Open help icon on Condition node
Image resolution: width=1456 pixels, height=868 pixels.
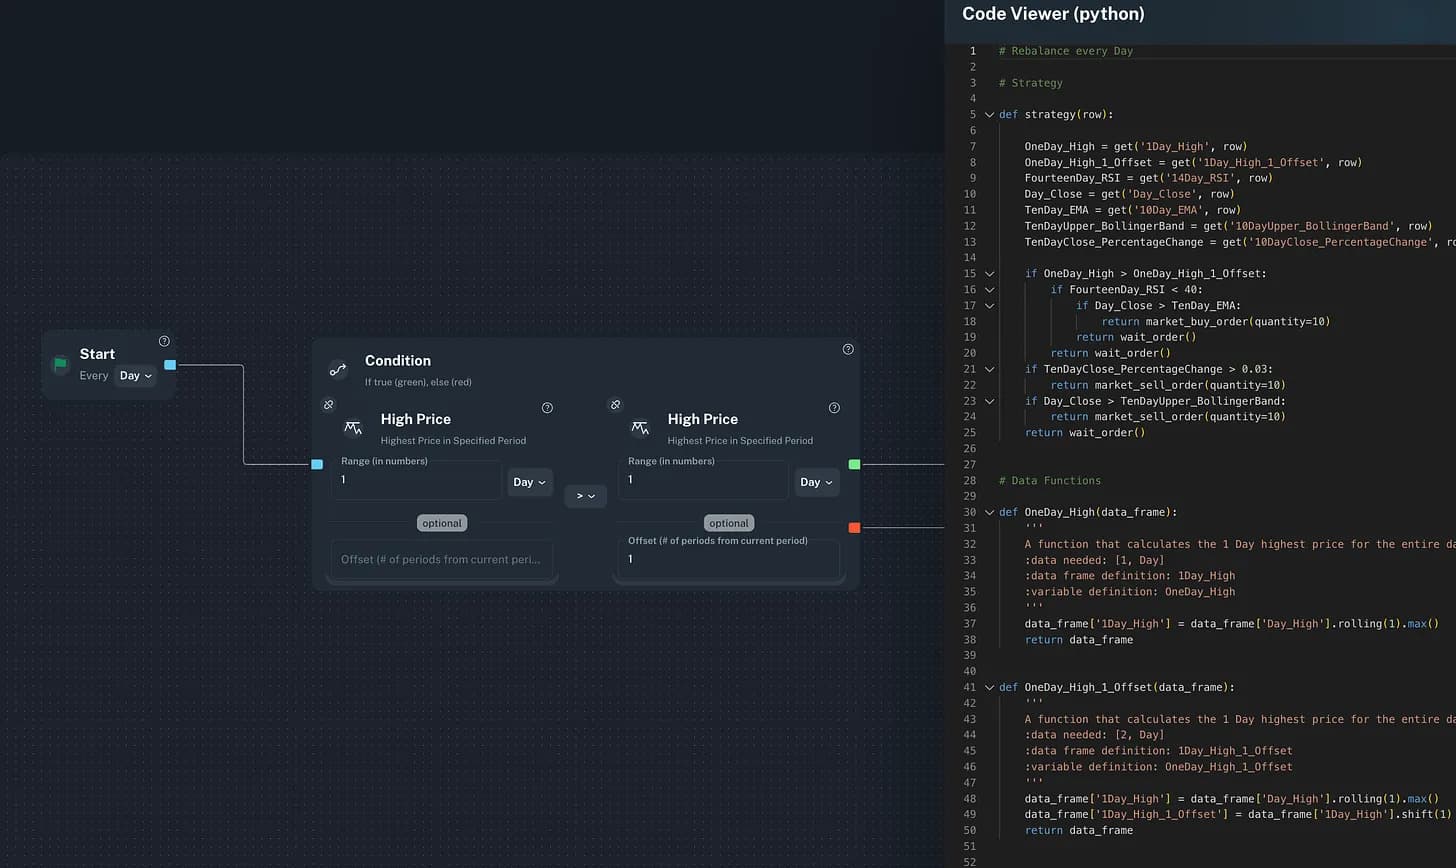848,349
